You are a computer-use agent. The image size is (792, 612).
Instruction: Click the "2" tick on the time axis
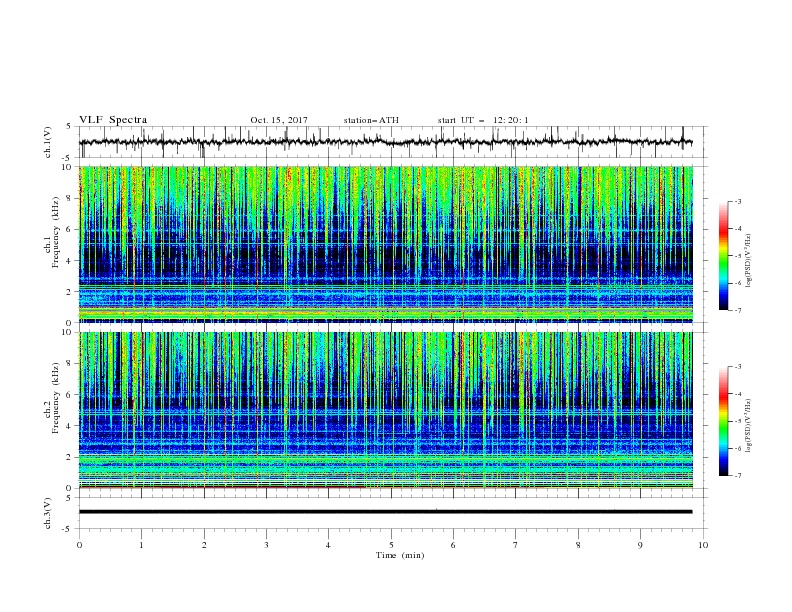click(204, 545)
